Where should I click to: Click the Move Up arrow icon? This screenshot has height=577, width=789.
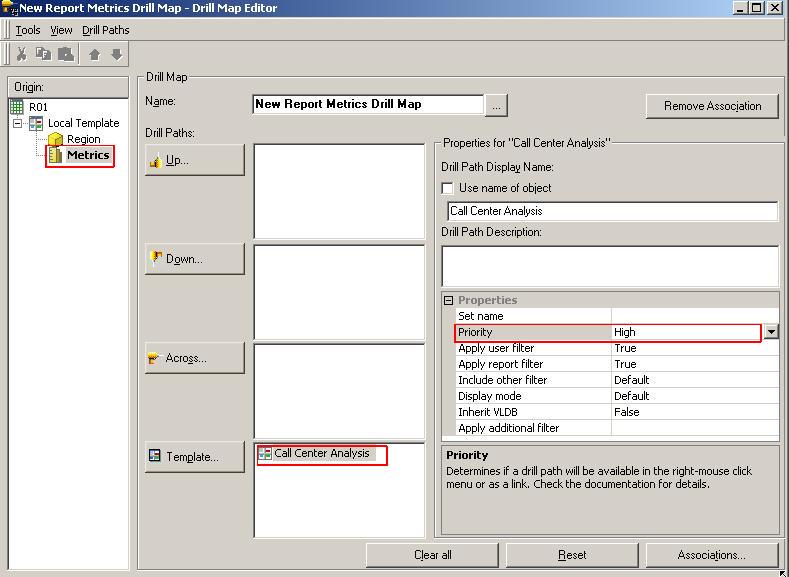tap(95, 54)
